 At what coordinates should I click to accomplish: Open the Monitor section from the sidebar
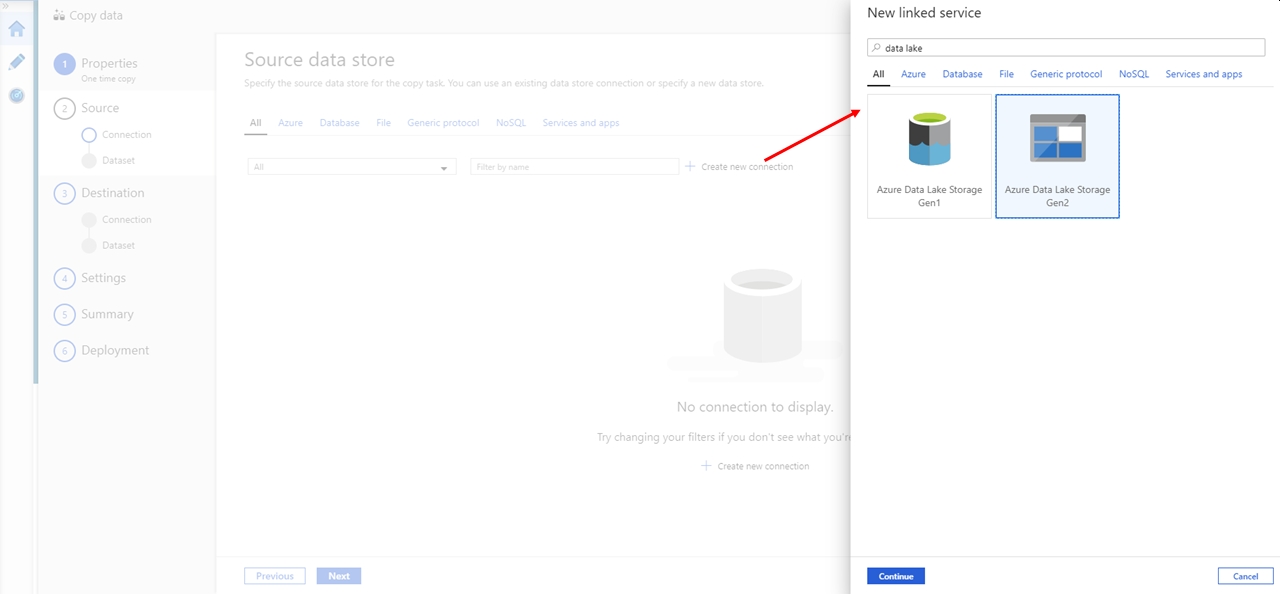[x=15, y=96]
